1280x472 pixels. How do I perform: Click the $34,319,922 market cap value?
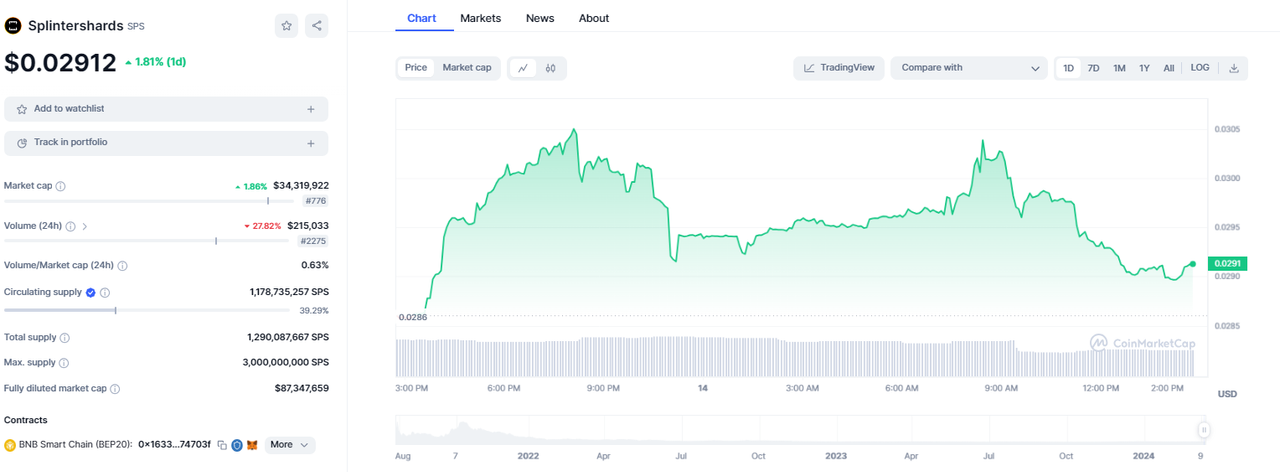[x=301, y=186]
